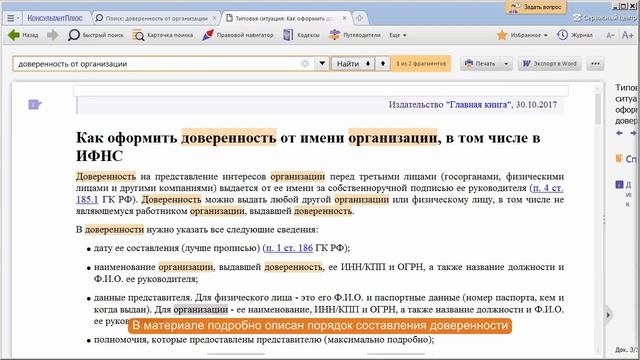Screen dimensions: 640x360
Task: Click the '1 из 2 фрагментов' indicator
Action: [x=421, y=64]
